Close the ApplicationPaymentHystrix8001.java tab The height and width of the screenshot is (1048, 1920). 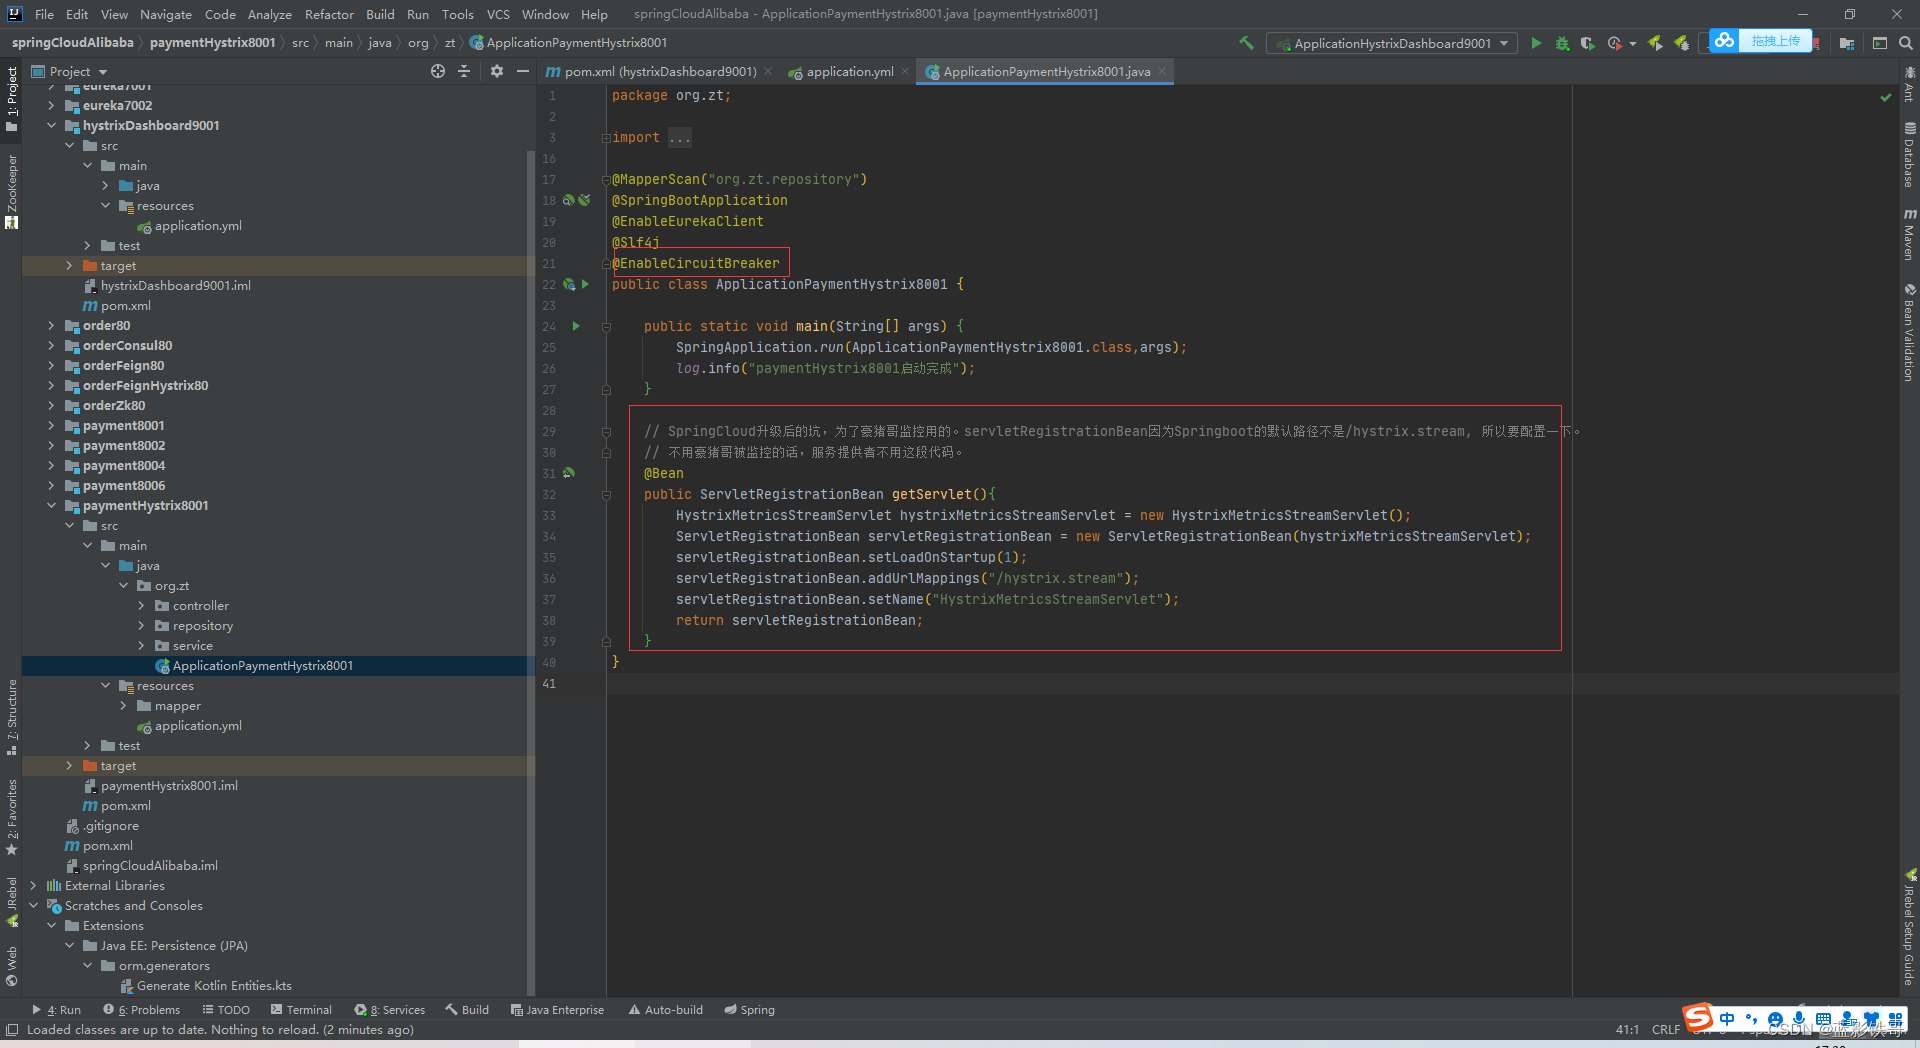[x=1162, y=72]
